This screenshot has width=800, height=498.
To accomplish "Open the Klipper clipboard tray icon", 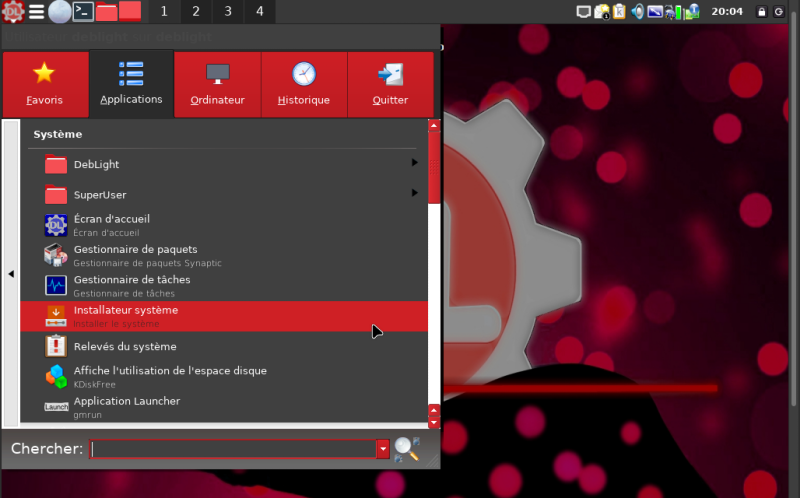I will pos(619,12).
